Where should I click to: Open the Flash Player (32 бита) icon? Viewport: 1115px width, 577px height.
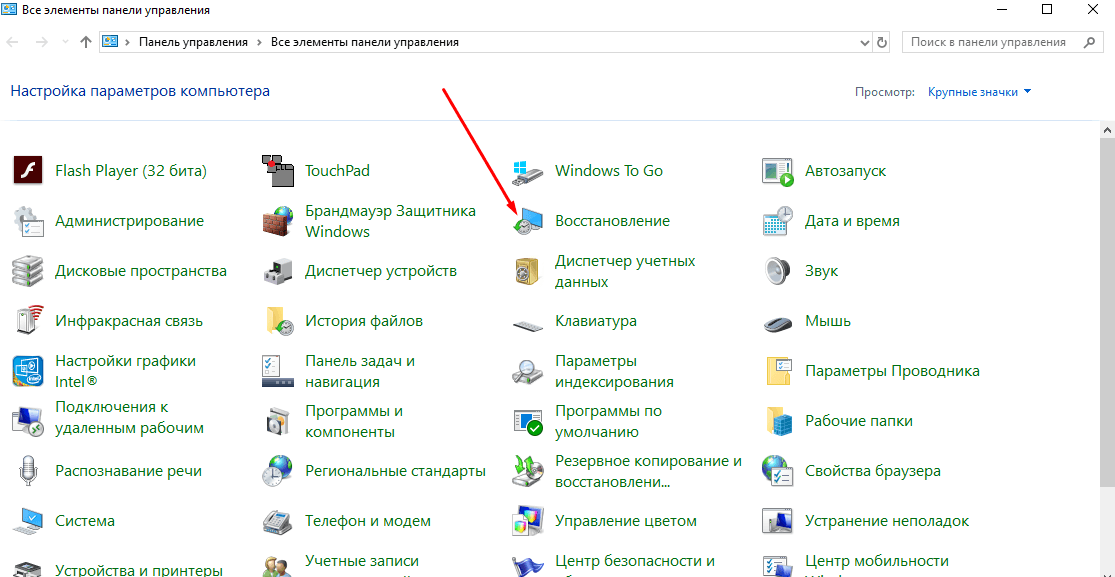pyautogui.click(x=28, y=171)
